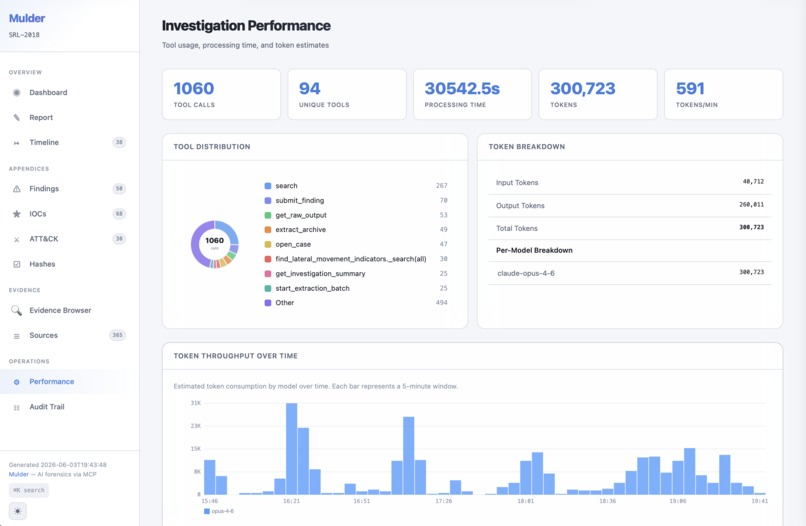Click the Timeline count badge 38
806x526 pixels.
[x=119, y=142]
